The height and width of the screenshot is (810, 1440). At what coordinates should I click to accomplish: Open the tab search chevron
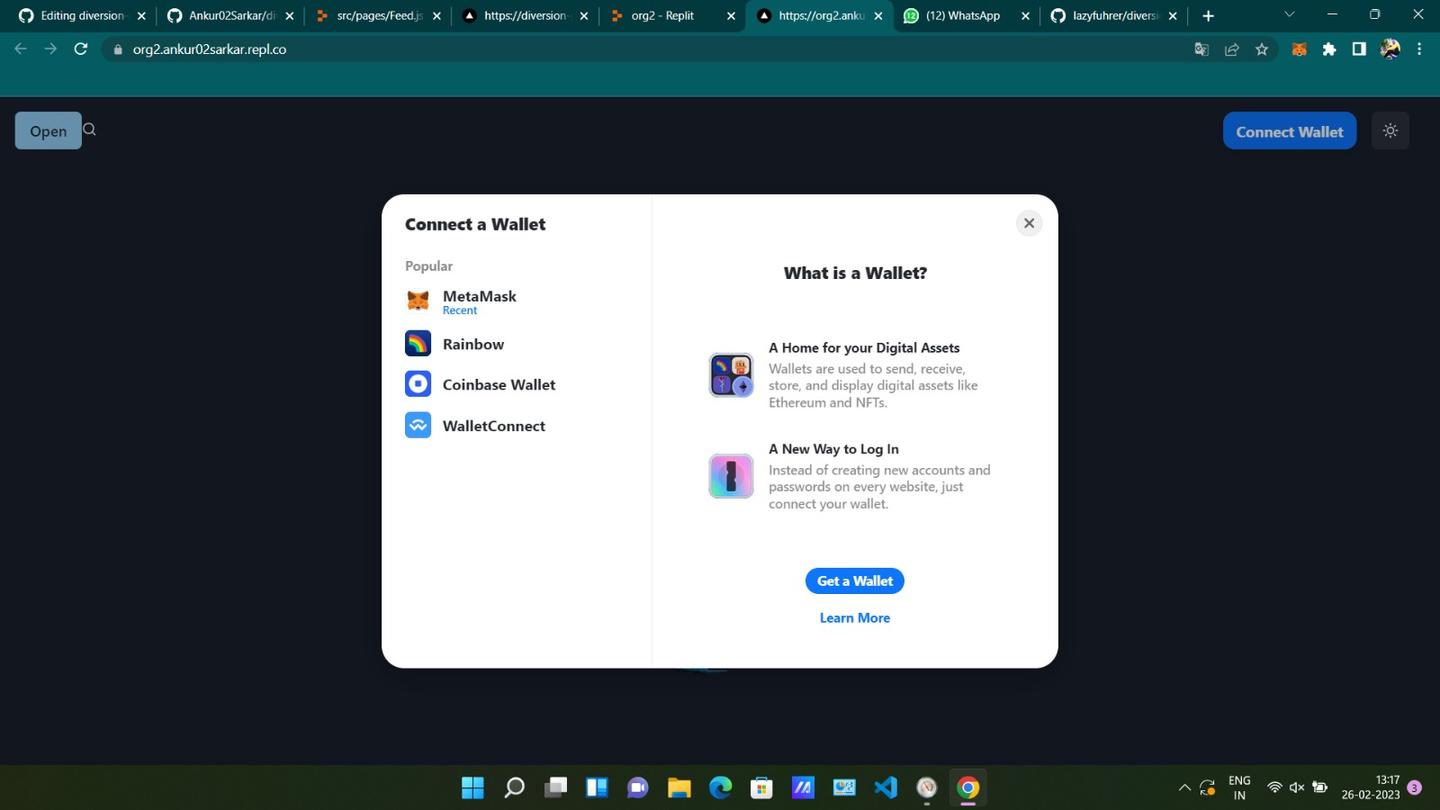(x=1289, y=15)
